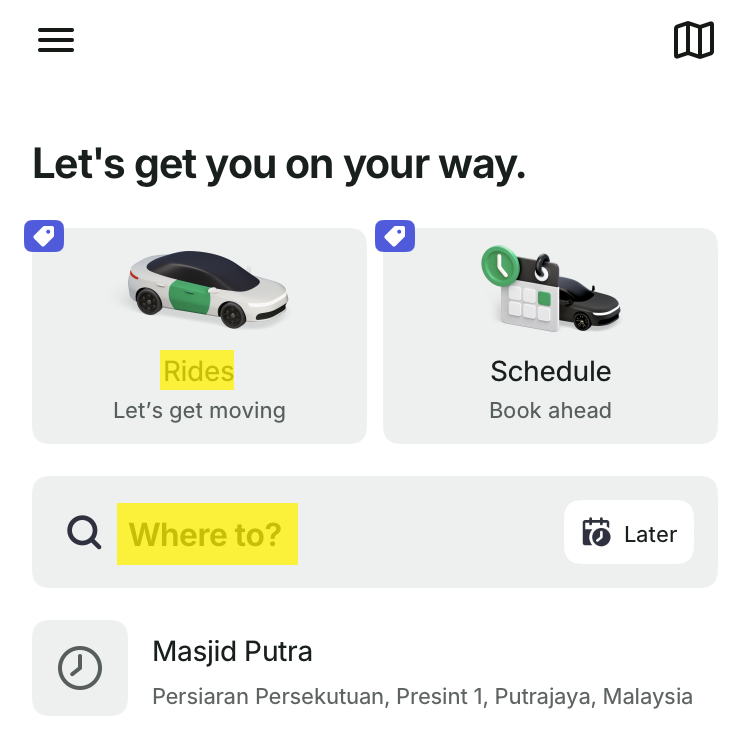Click the magnifying glass search icon
The image size is (750, 731).
pyautogui.click(x=84, y=533)
